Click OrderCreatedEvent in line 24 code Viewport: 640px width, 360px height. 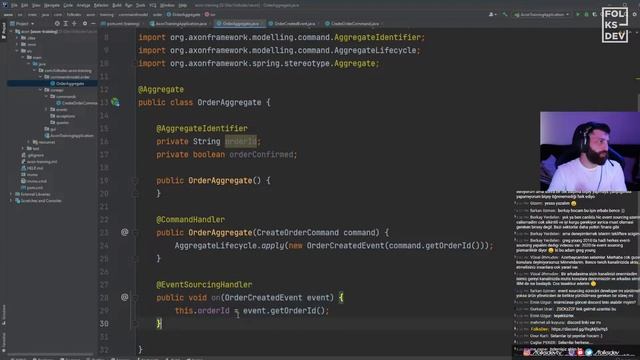(345, 246)
